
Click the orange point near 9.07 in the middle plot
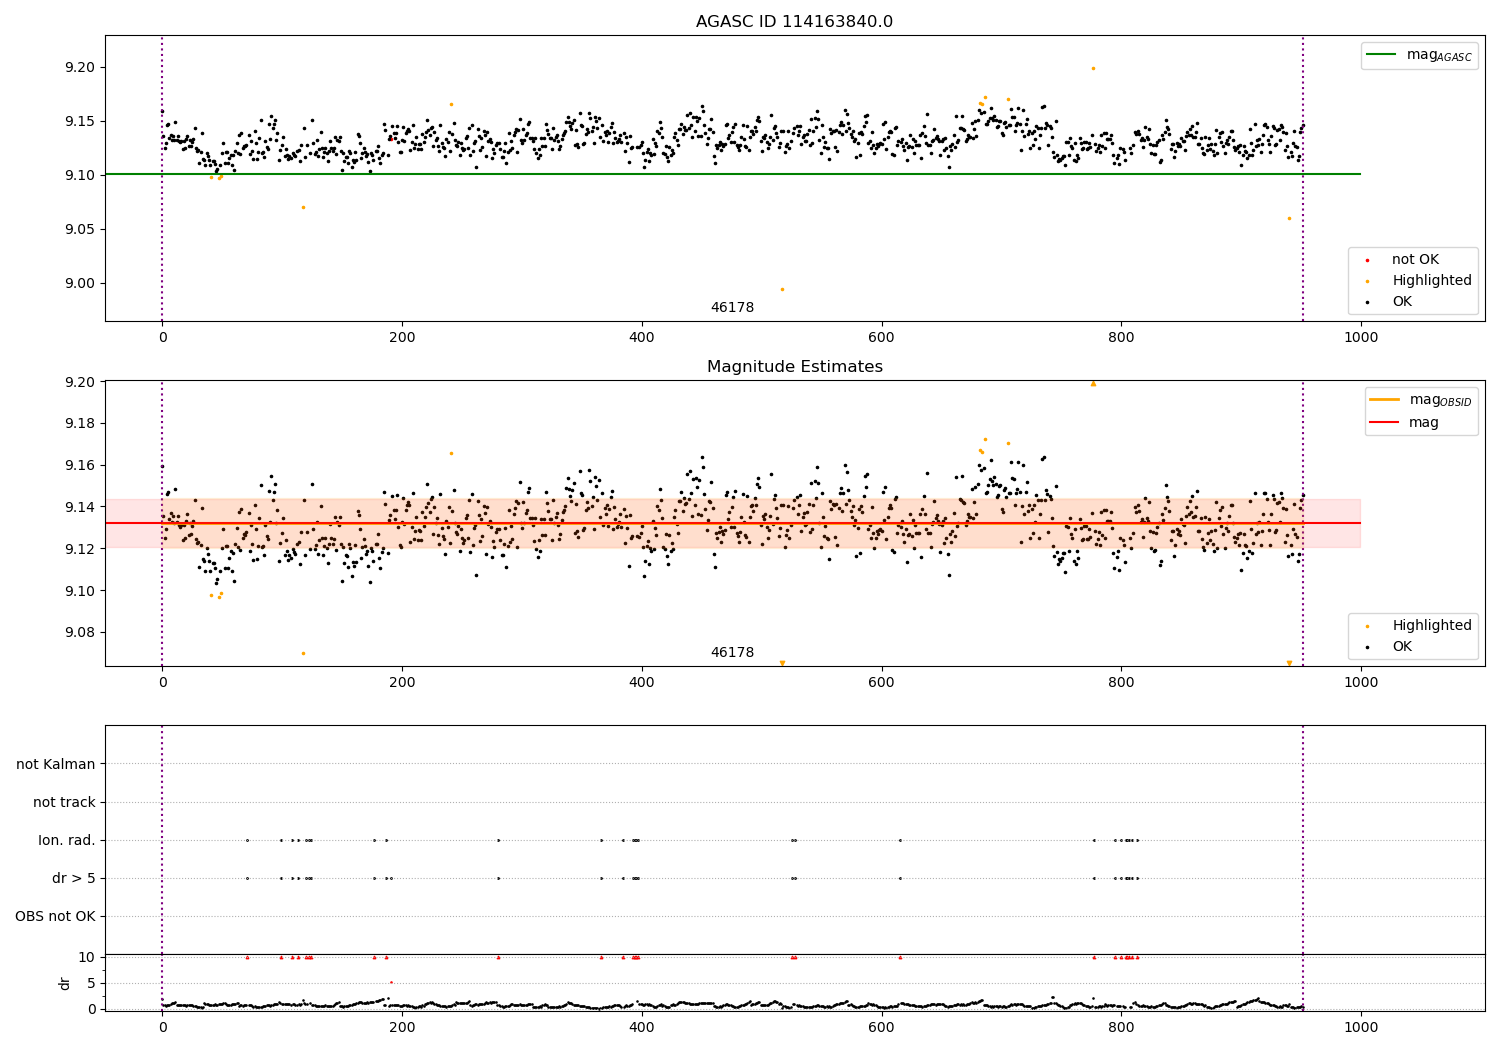(303, 653)
